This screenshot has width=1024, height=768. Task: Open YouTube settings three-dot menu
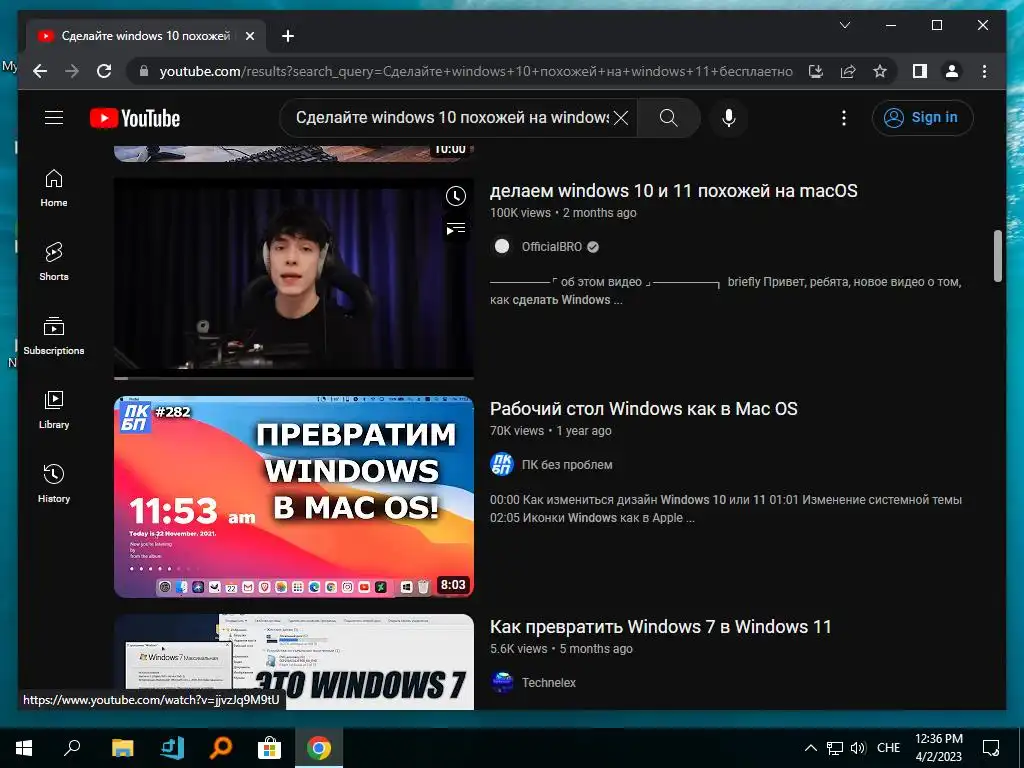pos(844,118)
